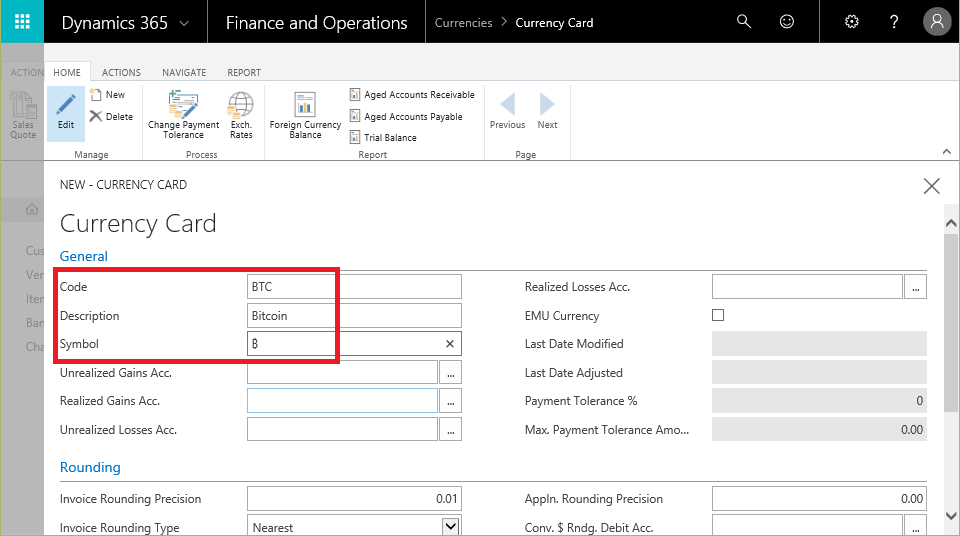The height and width of the screenshot is (536, 960).
Task: Click the Last Date Modified field
Action: 819,344
